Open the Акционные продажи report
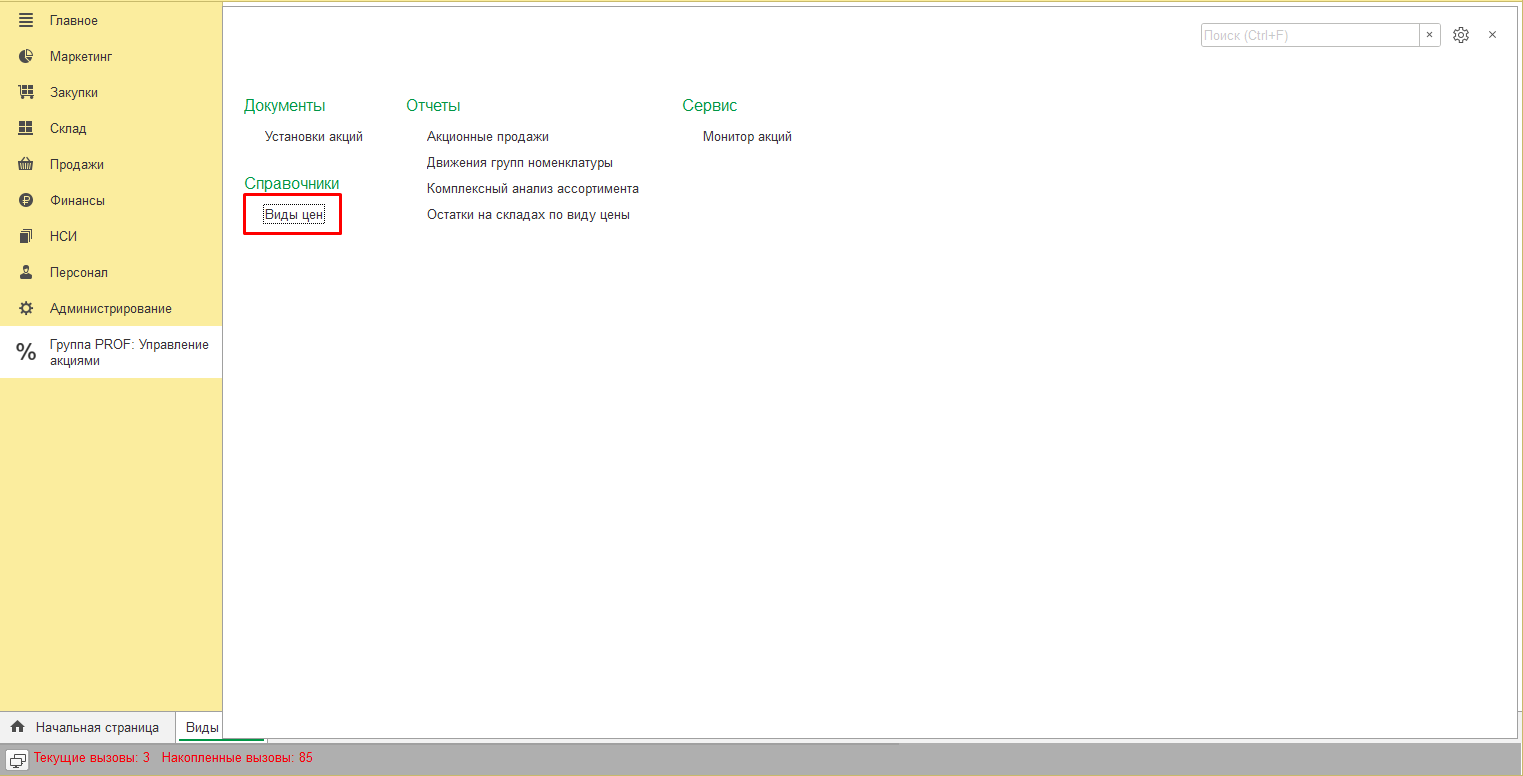 487,137
